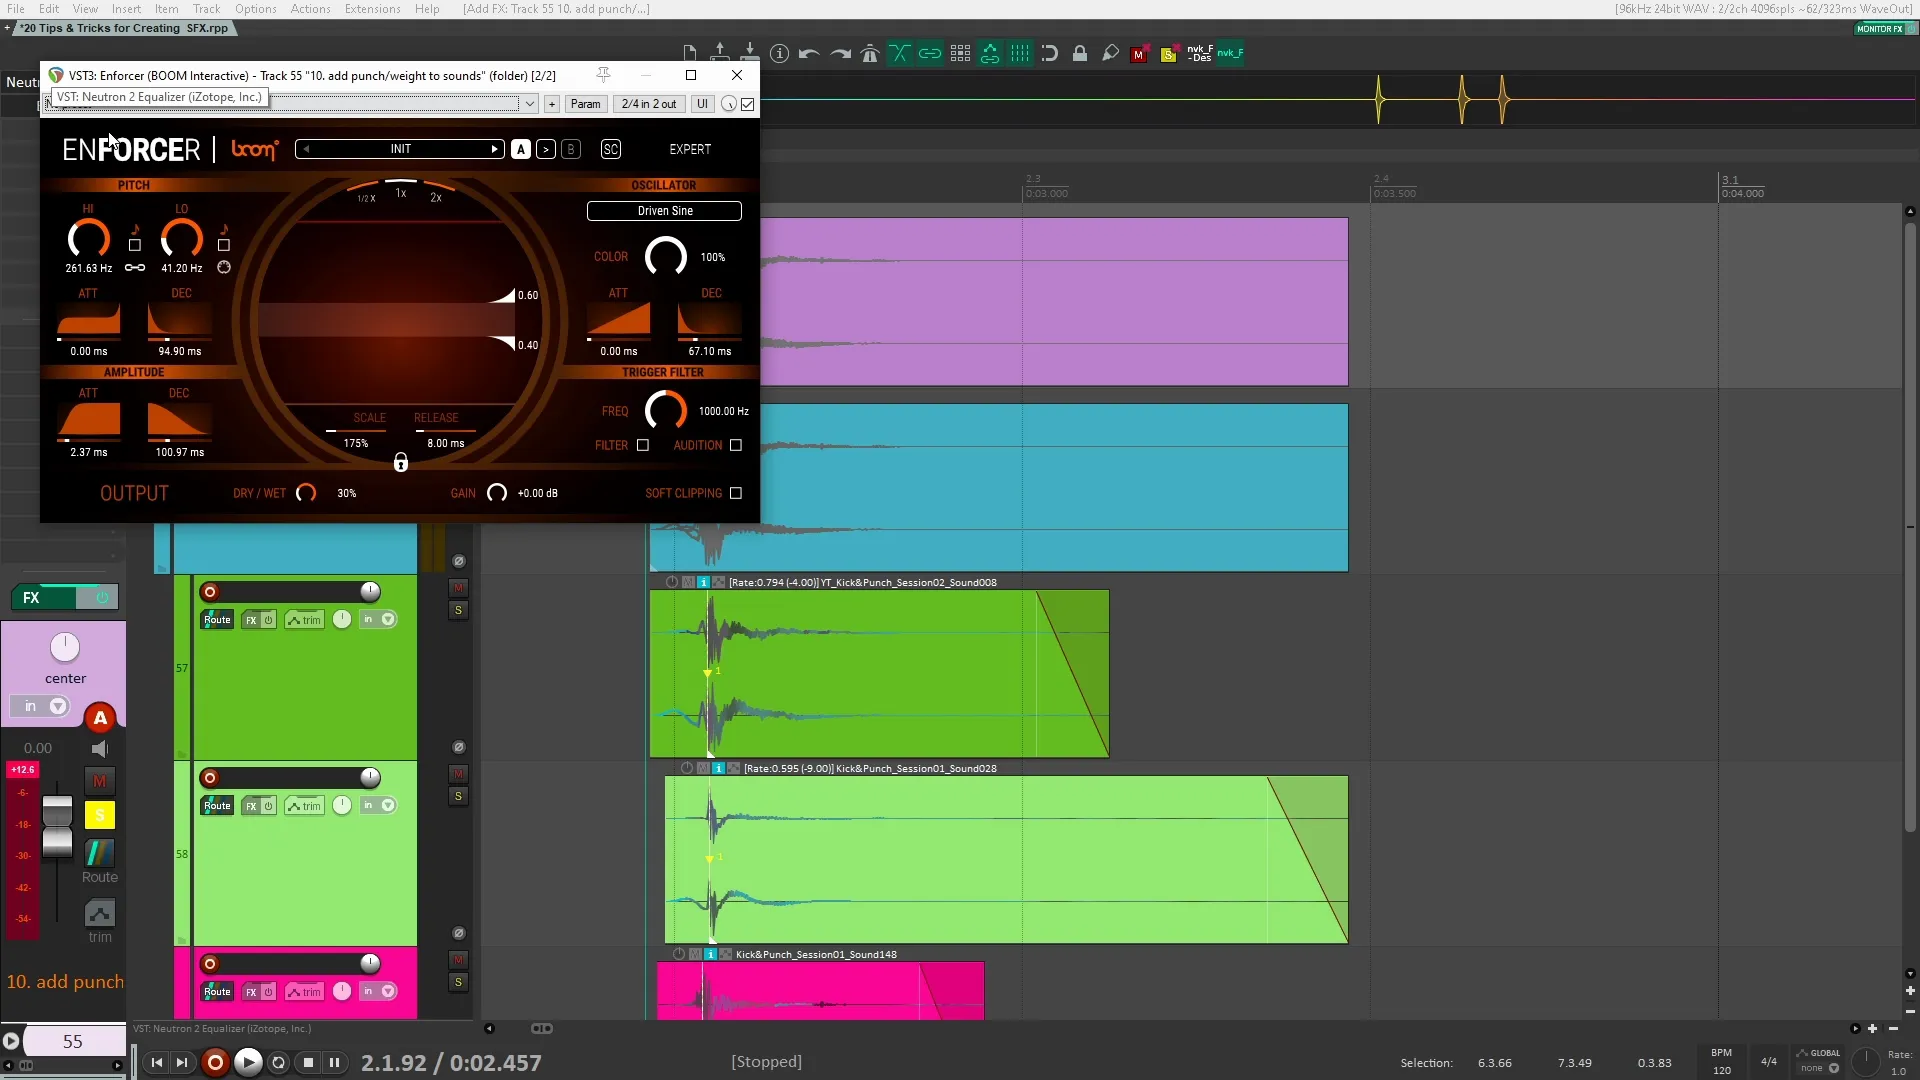Screen dimensions: 1920x1080
Task: Toggle auto-crossfade icon in toolbar
Action: point(900,54)
